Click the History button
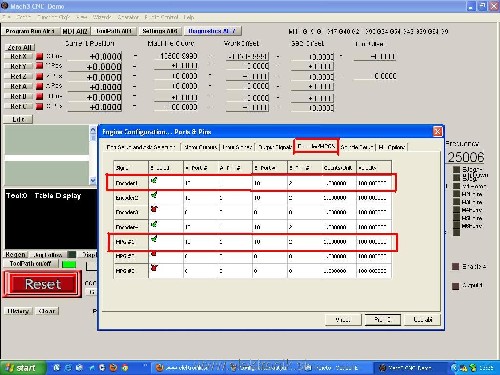This screenshot has height=375, width=500. pyautogui.click(x=18, y=311)
